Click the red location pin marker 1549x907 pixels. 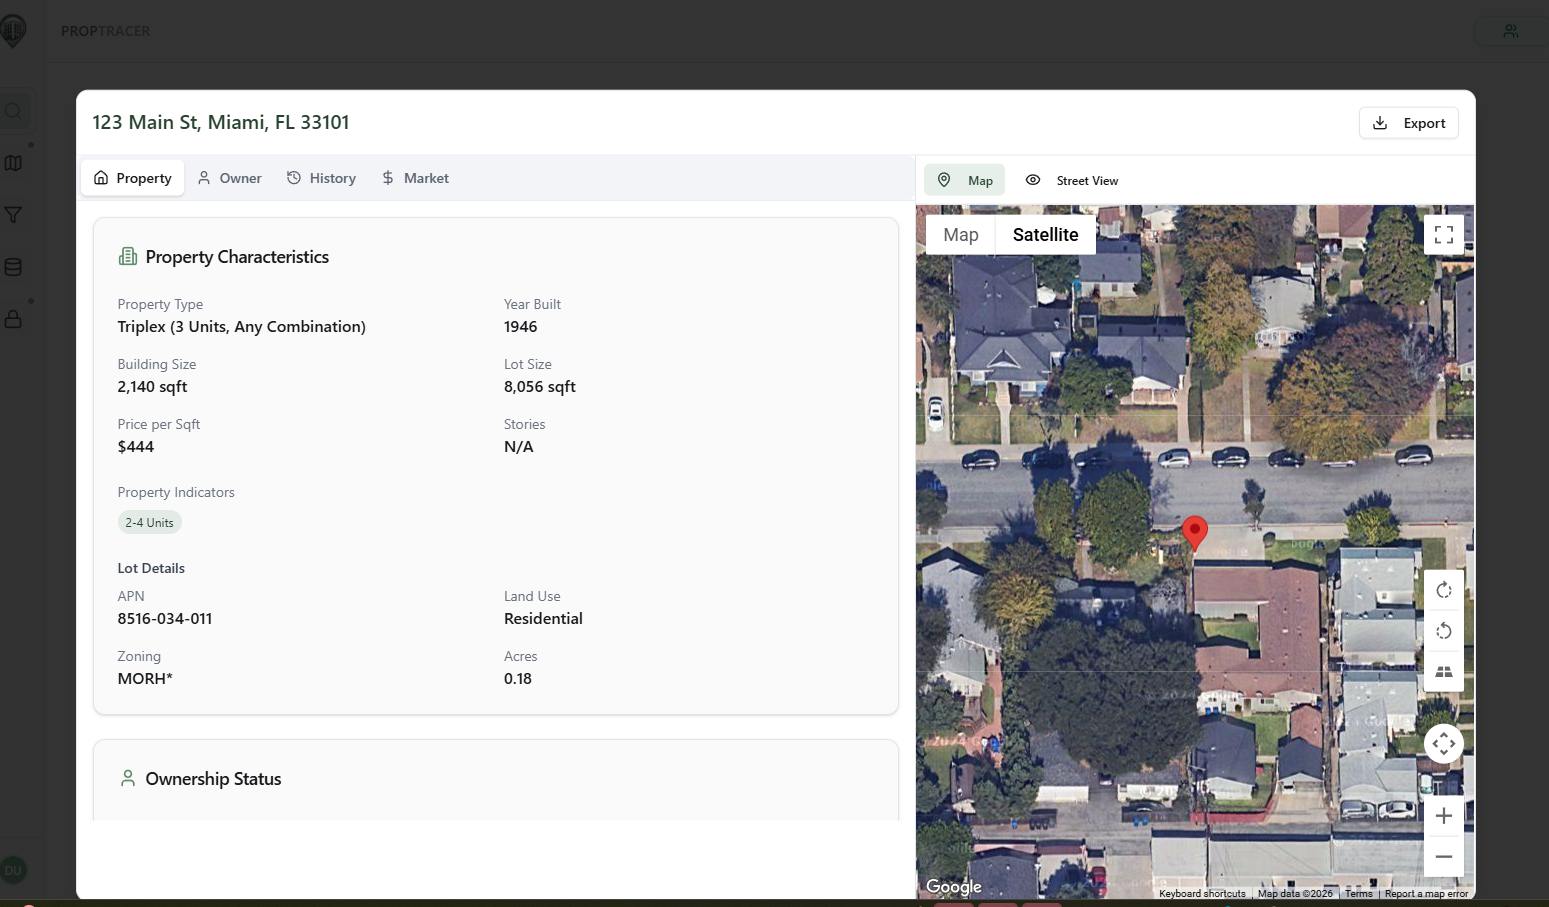(x=1195, y=532)
